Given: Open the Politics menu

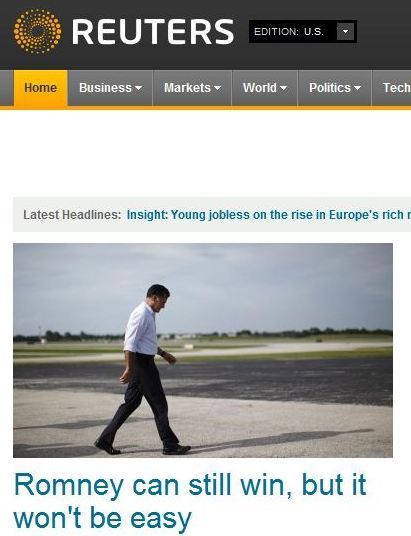Looking at the screenshot, I should point(335,88).
